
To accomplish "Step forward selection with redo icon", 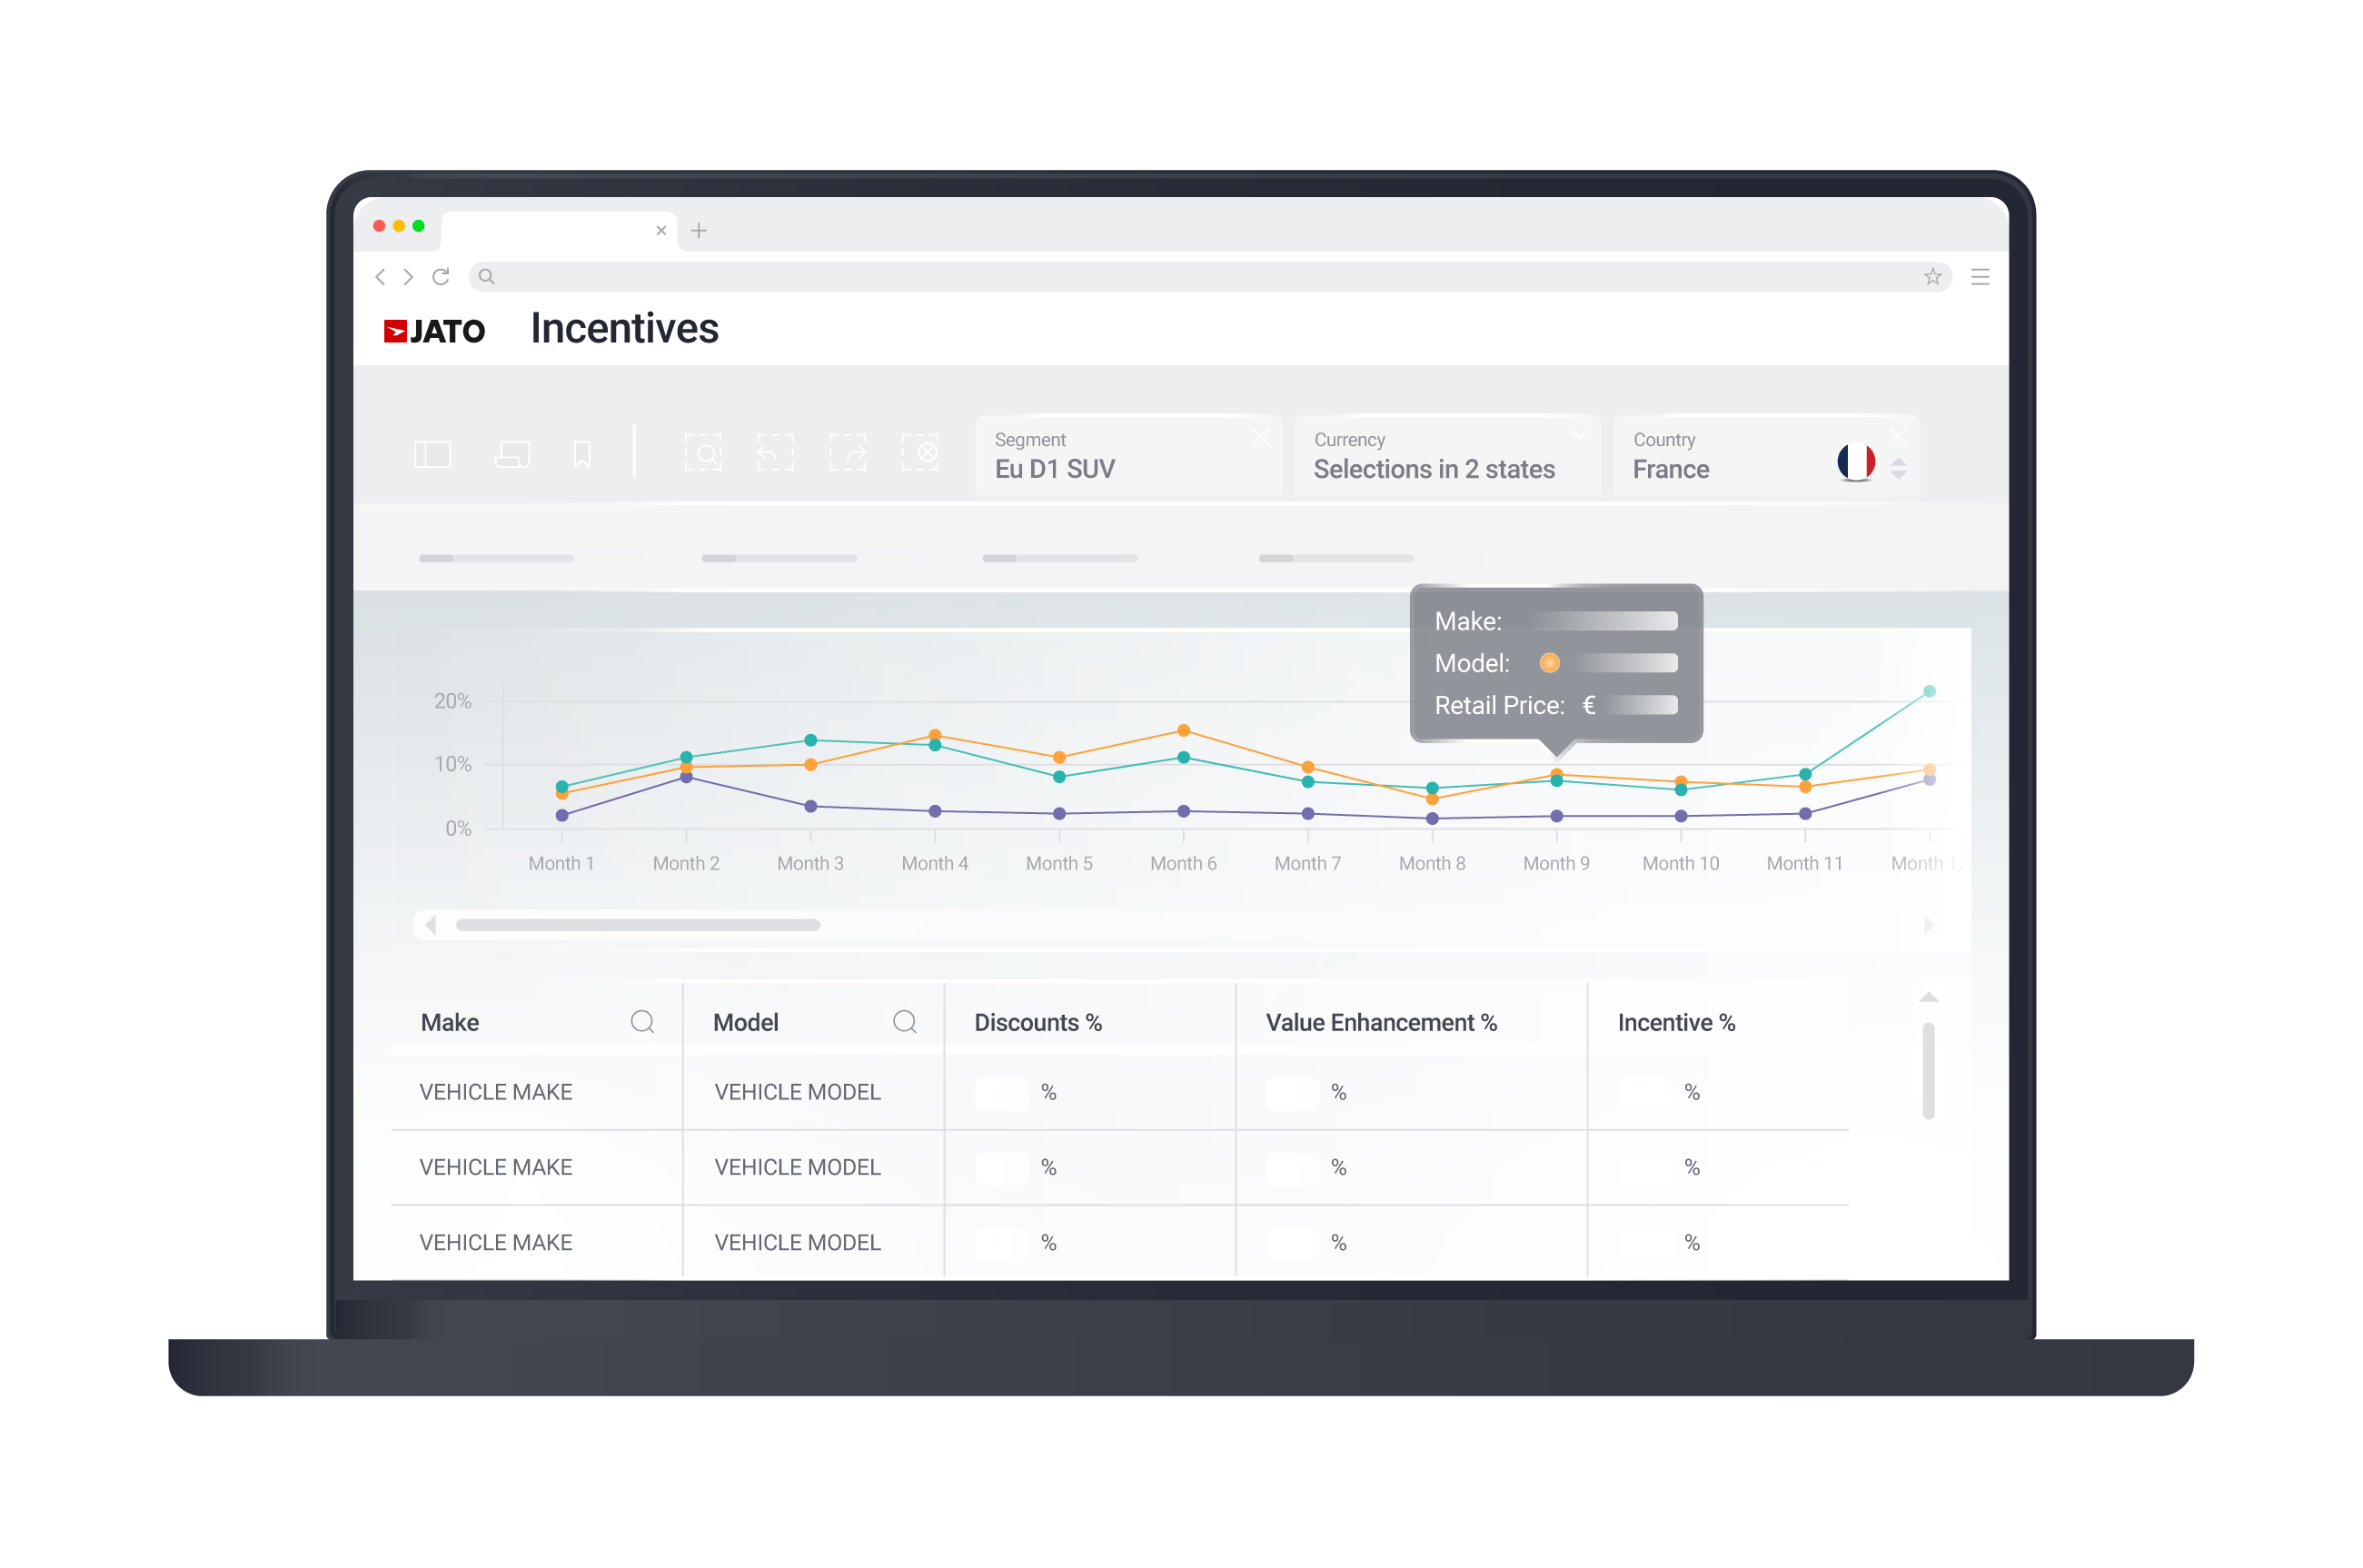I will (848, 453).
